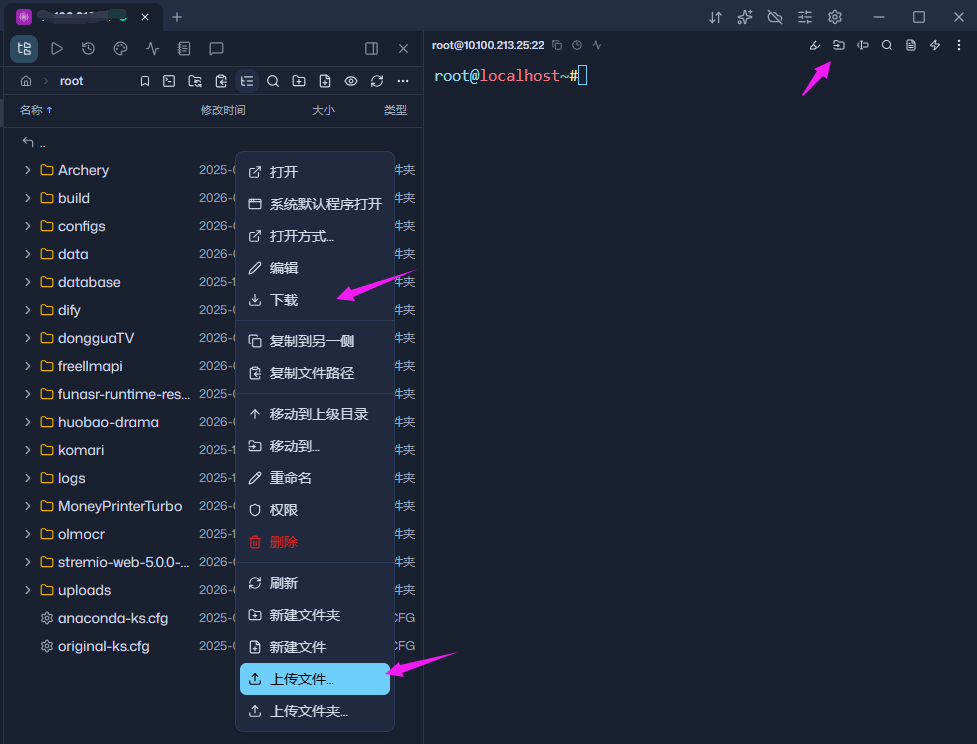Open the notebook icon in sidebar toolbar
Viewport: 977px width, 744px height.
[x=184, y=49]
